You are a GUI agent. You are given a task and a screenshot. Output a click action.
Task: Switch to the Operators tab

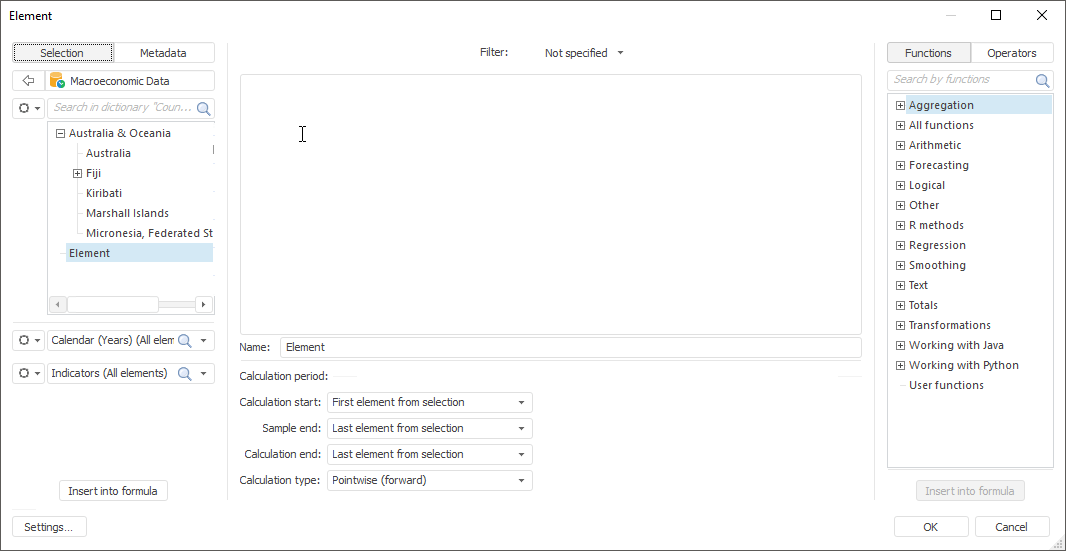(1012, 52)
